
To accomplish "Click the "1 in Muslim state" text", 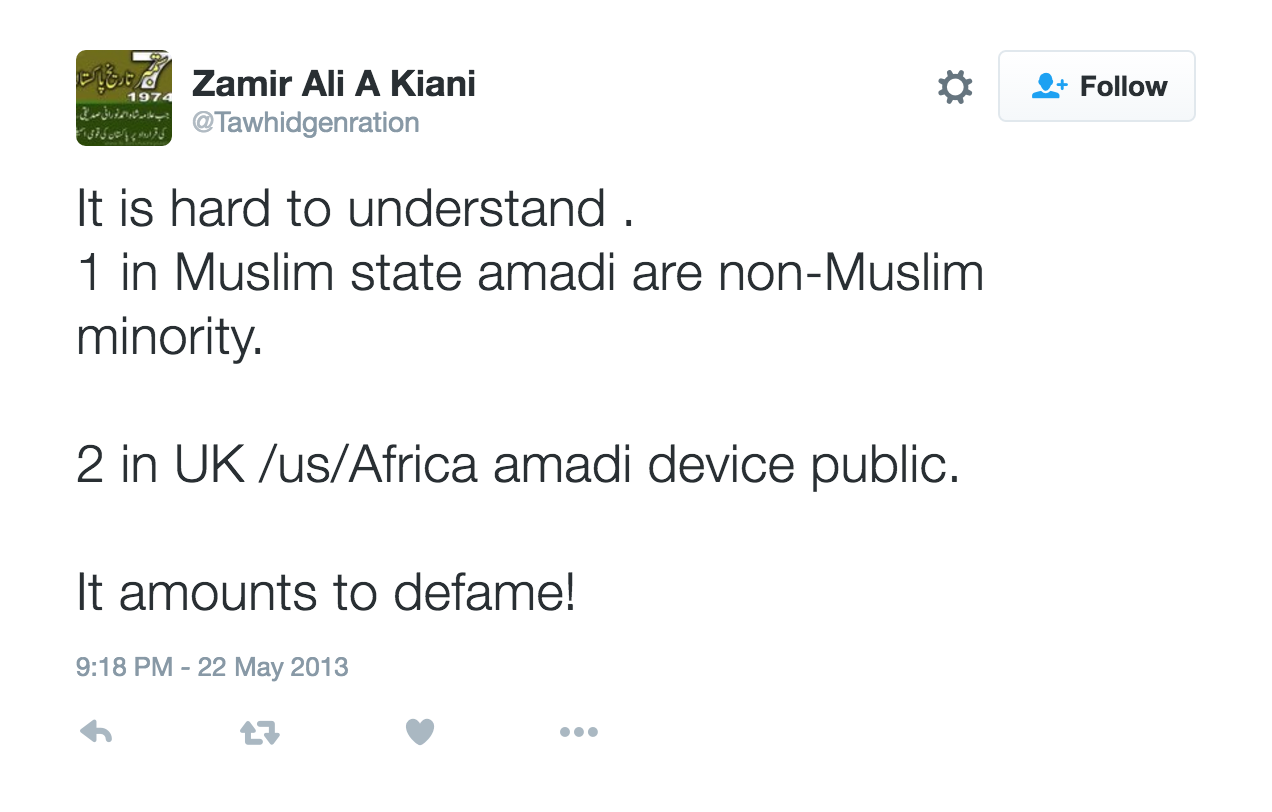I will pos(270,274).
